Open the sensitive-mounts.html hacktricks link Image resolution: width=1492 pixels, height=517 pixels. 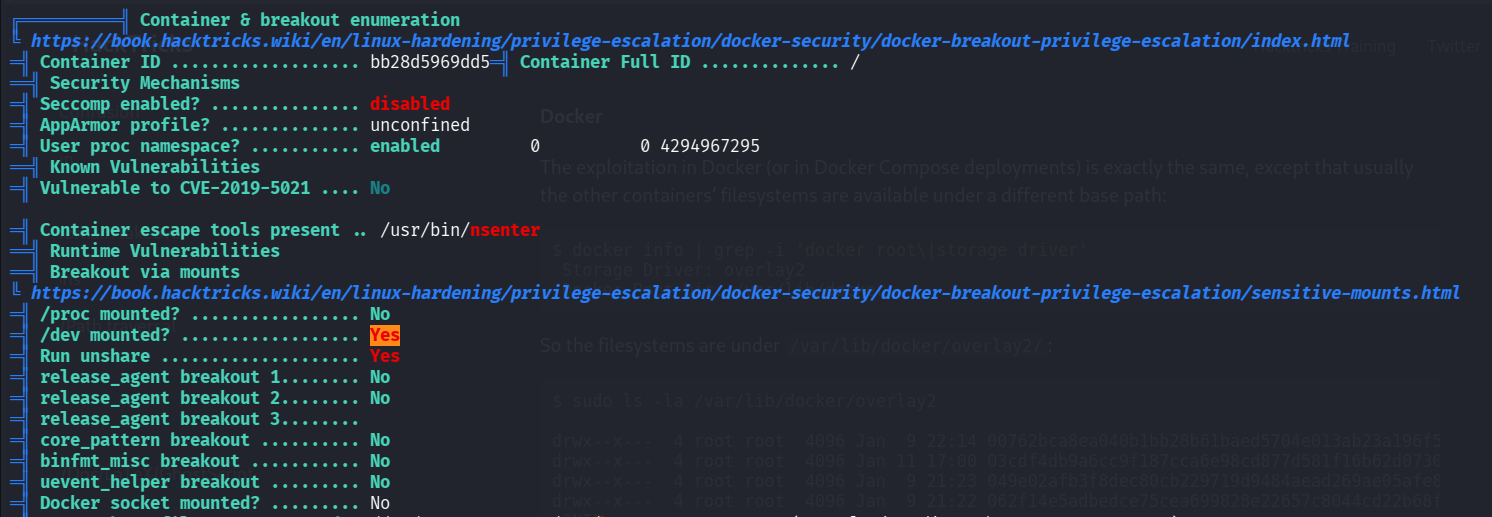(745, 293)
